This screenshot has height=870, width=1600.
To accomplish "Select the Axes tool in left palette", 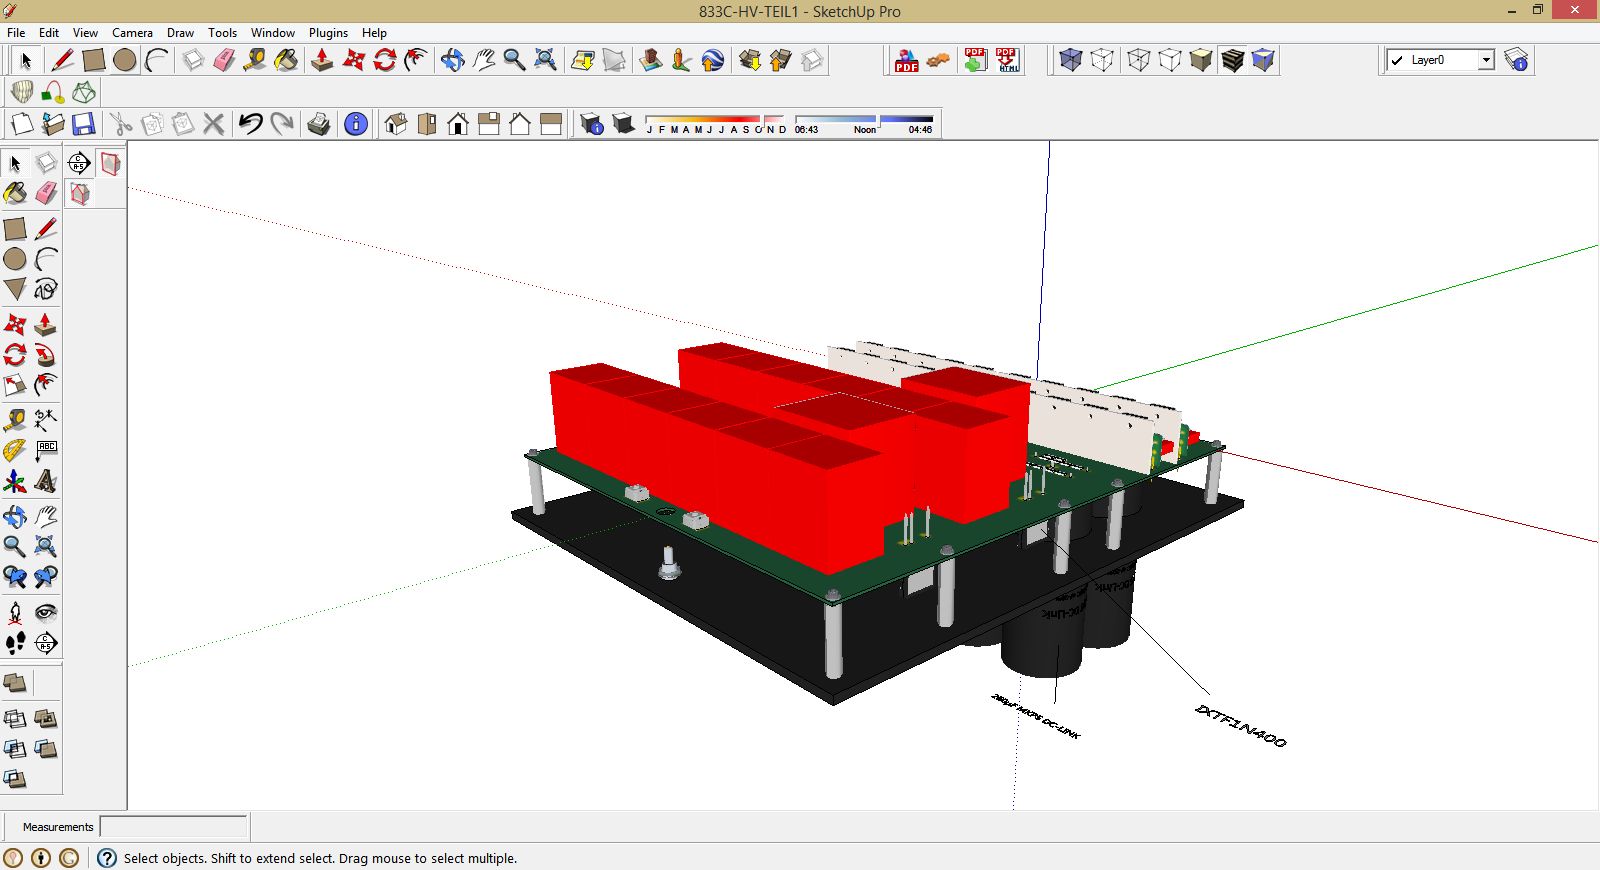I will click(x=15, y=482).
